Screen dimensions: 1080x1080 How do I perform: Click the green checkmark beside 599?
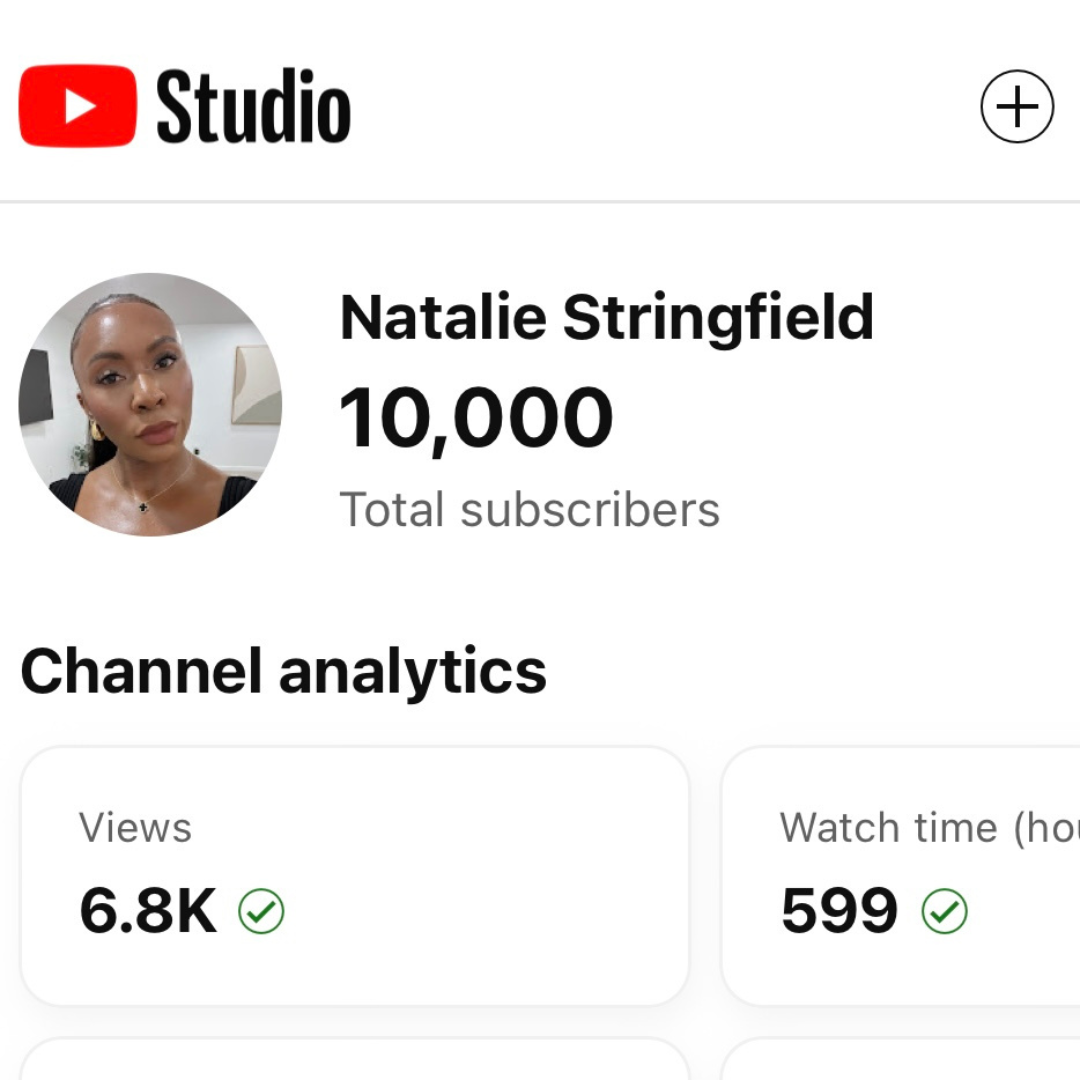(944, 912)
